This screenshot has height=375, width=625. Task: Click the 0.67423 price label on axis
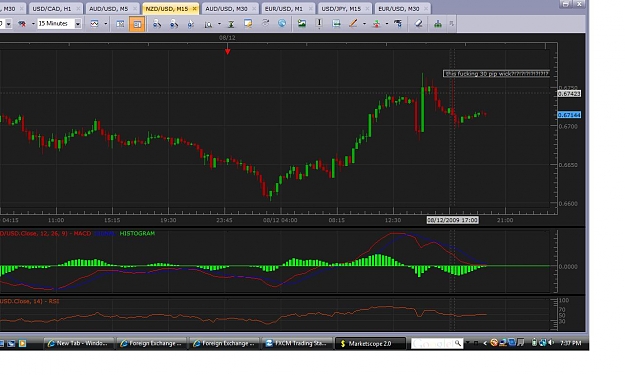click(568, 94)
